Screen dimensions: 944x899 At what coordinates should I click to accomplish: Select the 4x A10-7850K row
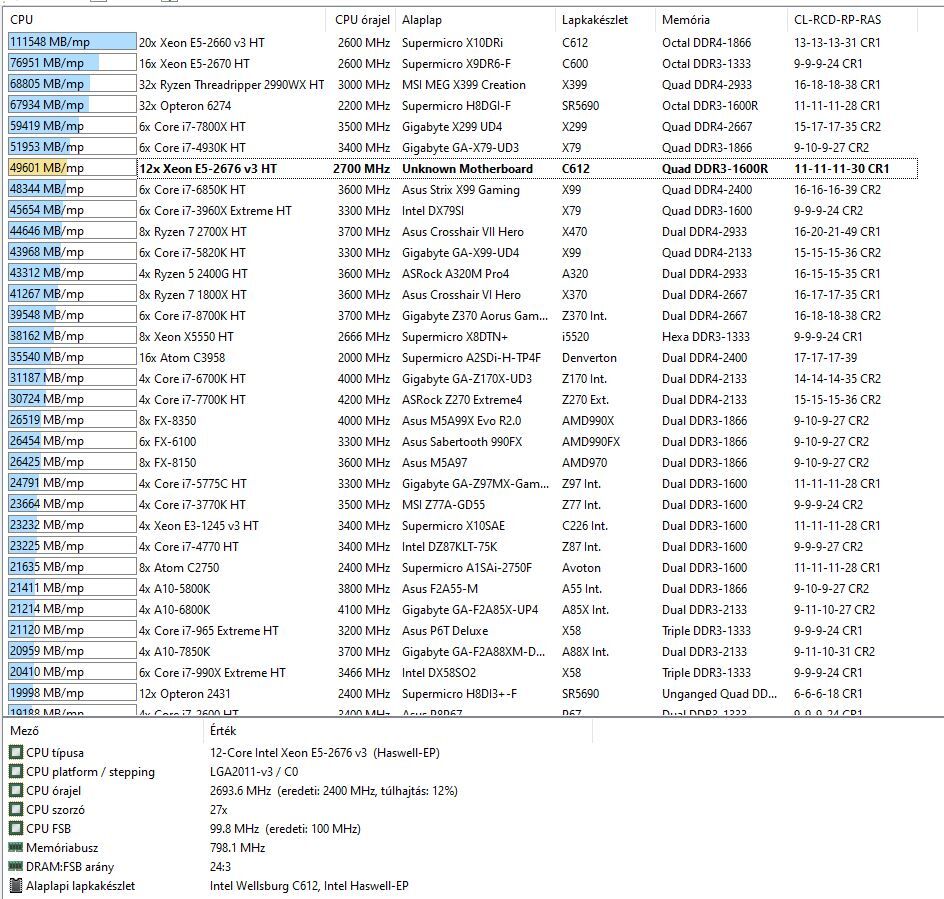[x=462, y=652]
